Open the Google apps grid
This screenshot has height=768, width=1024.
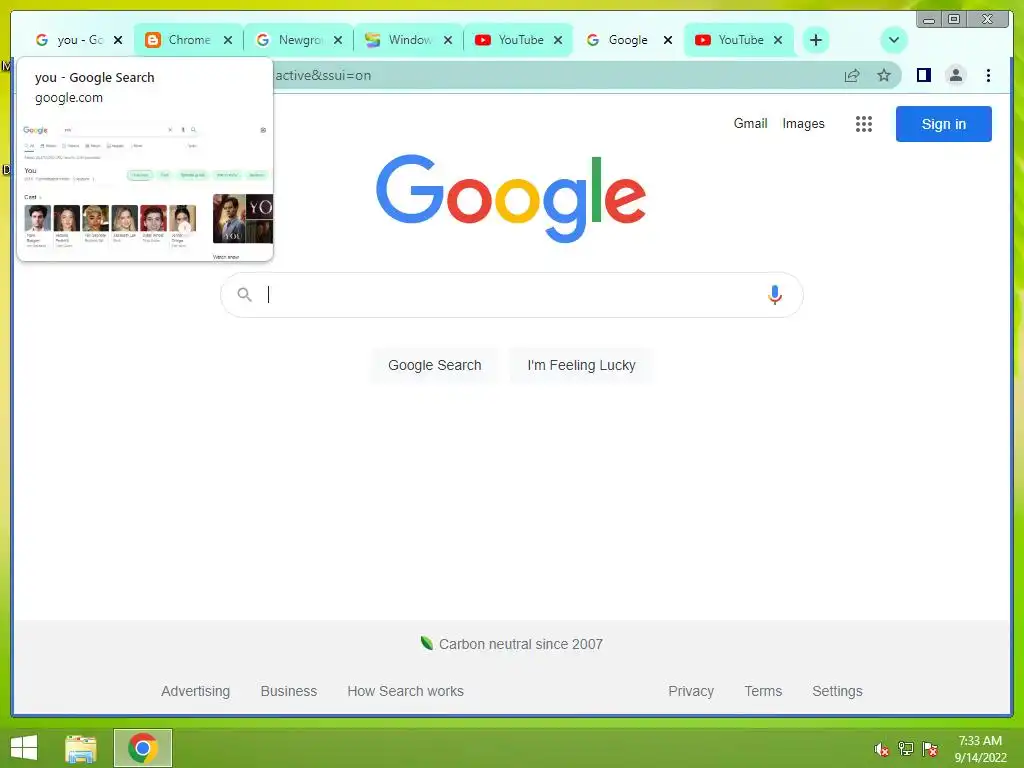point(864,124)
